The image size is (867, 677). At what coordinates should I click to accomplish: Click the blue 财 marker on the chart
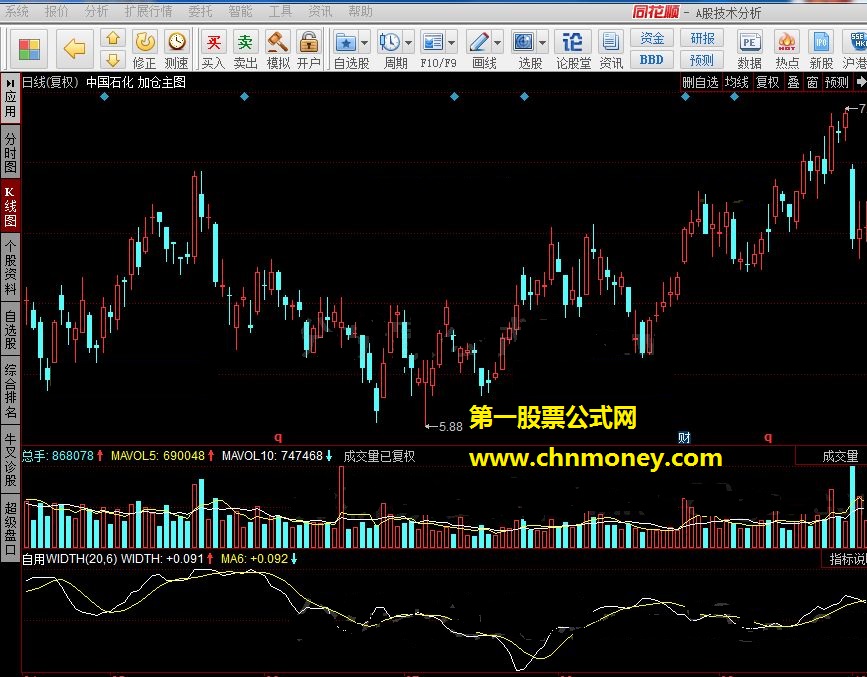(685, 438)
